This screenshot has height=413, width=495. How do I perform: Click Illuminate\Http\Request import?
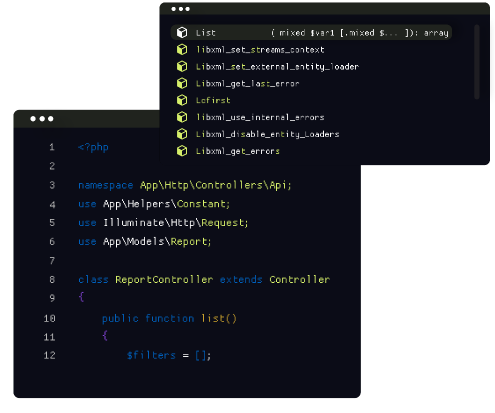coord(176,223)
